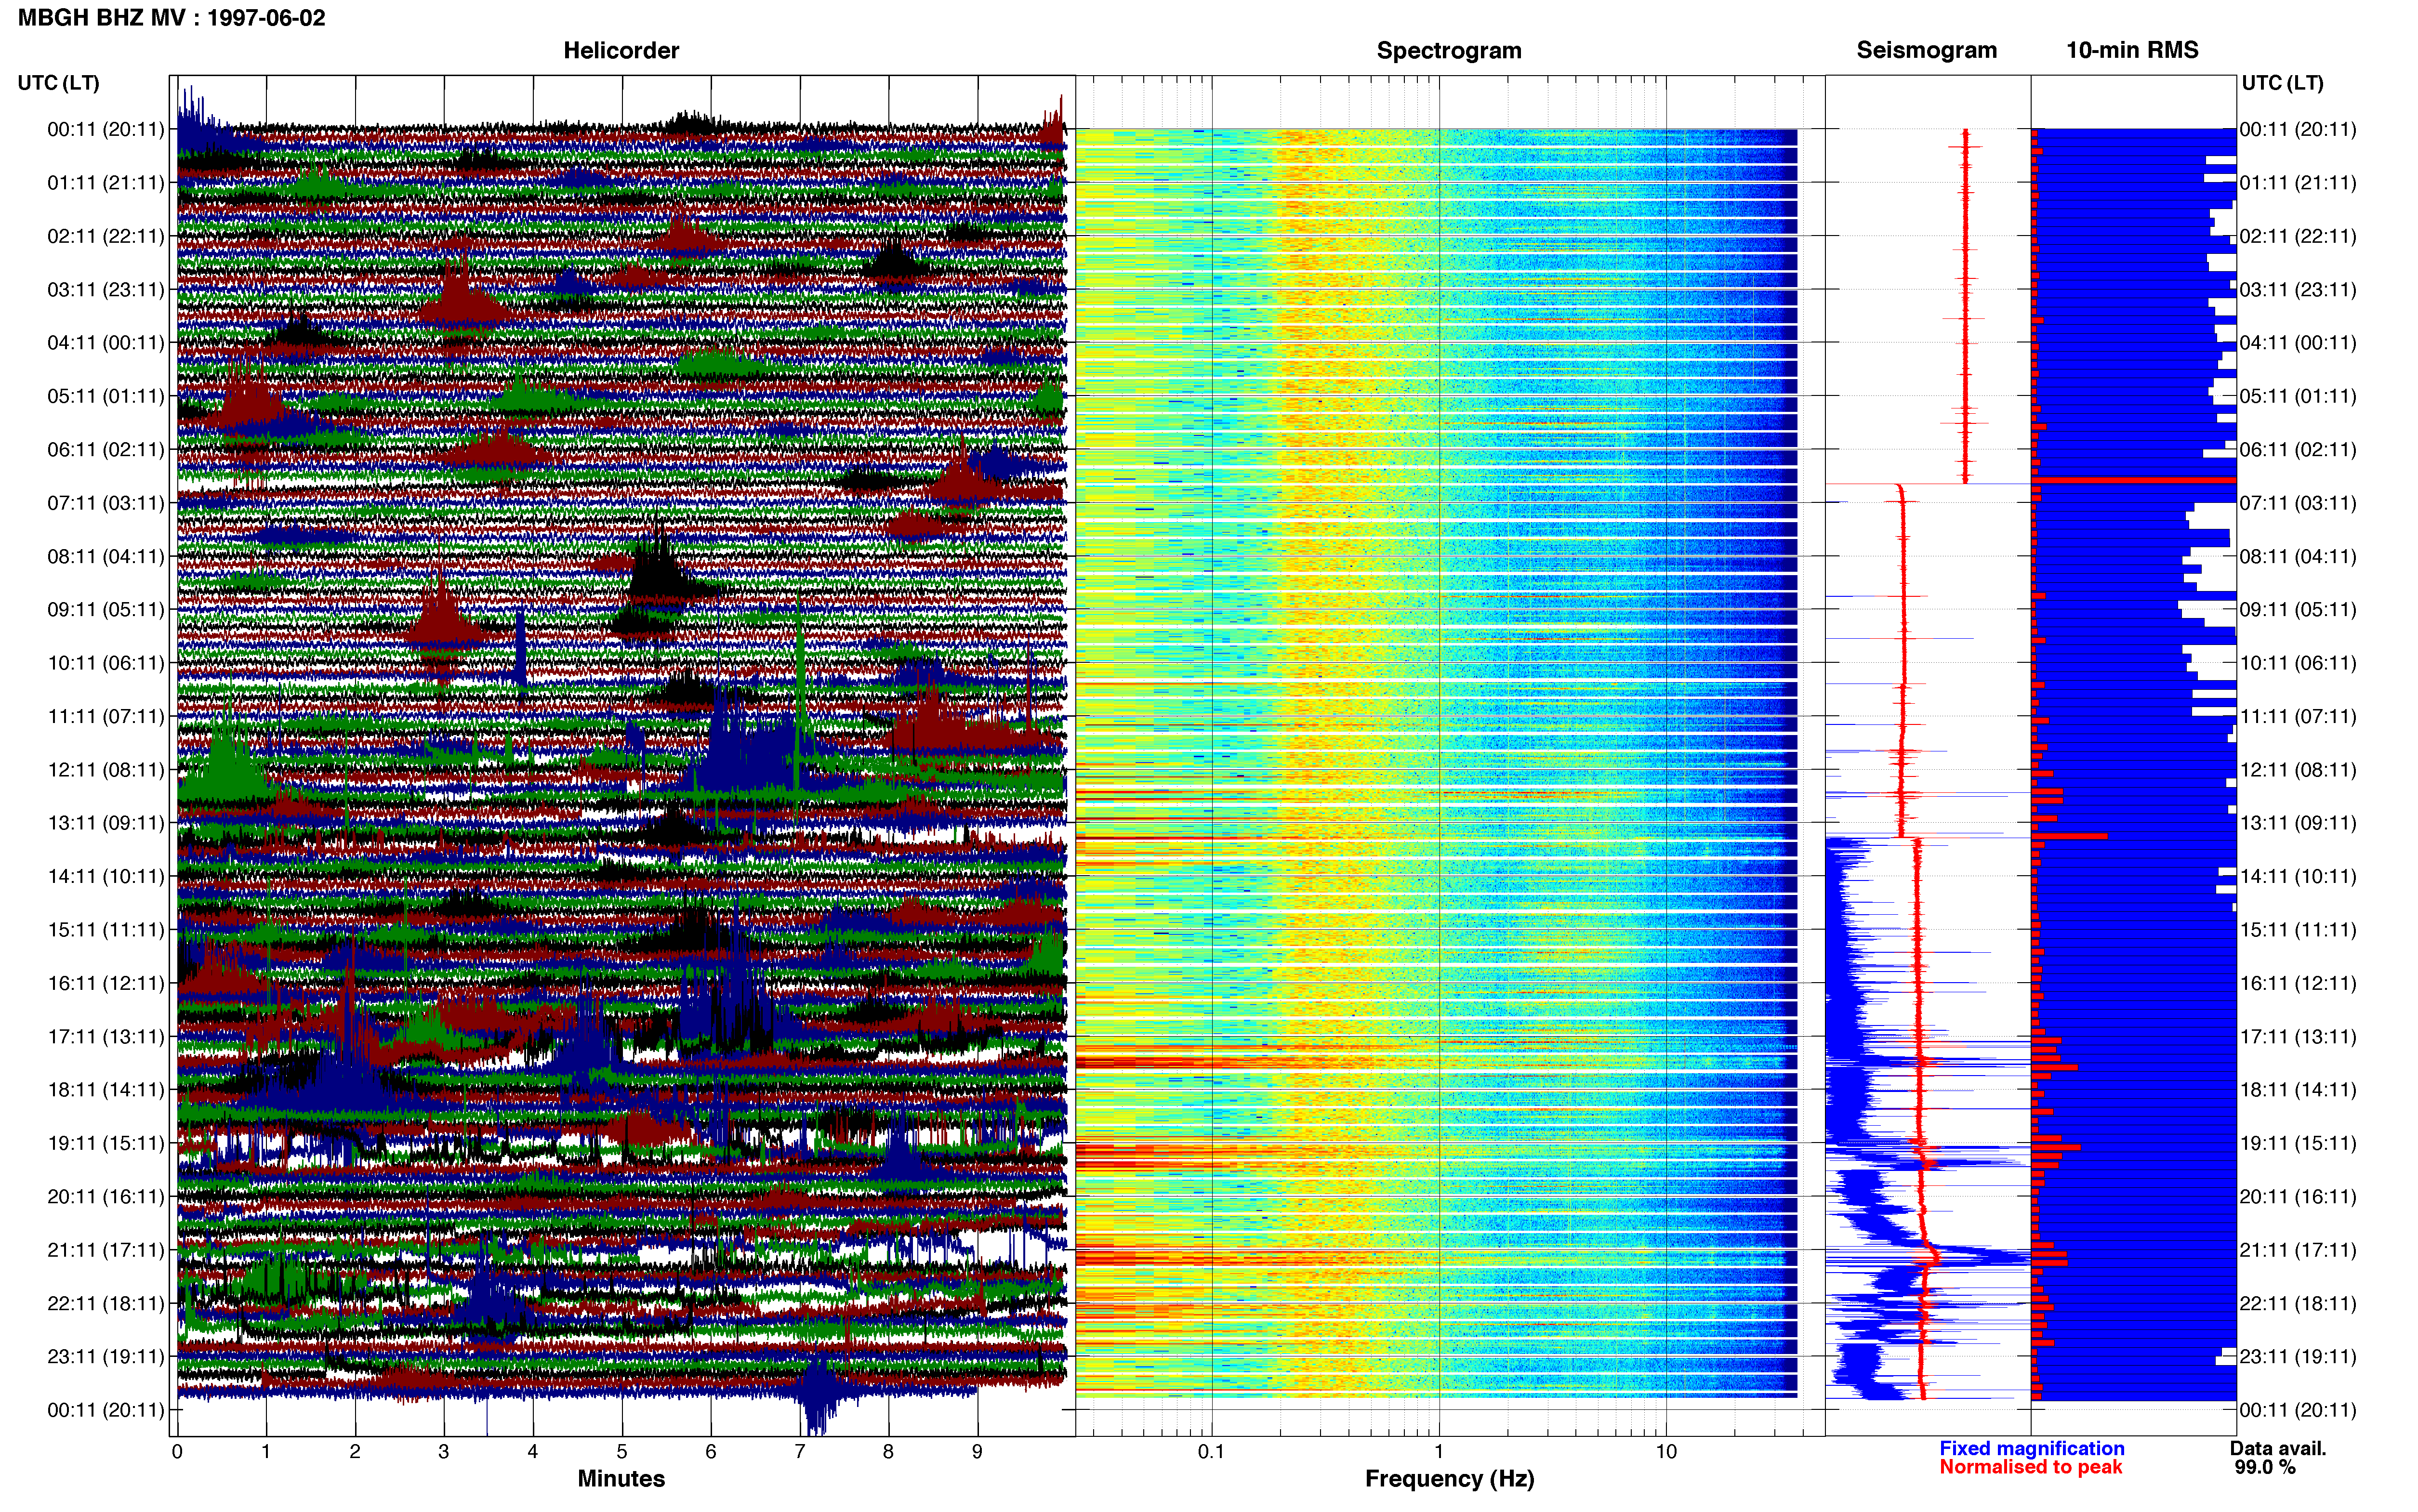
Task: Select the 'Helicorder' panel heading
Action: (621, 51)
